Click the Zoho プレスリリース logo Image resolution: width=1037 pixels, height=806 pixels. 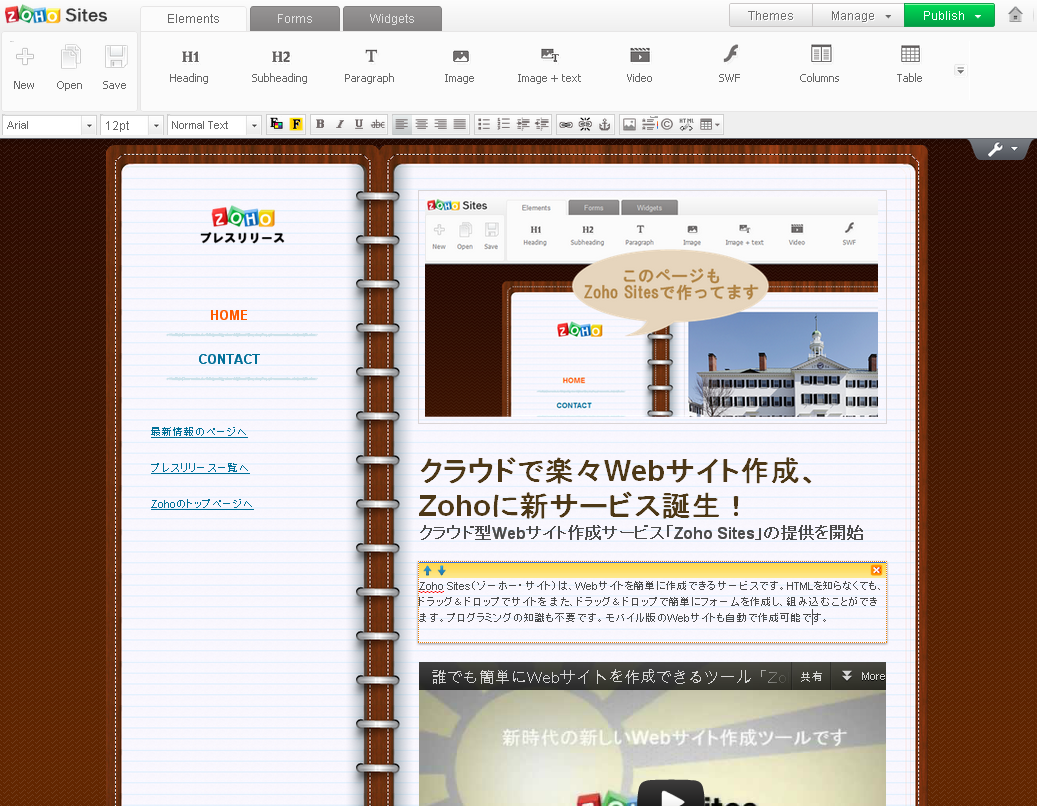coord(242,225)
